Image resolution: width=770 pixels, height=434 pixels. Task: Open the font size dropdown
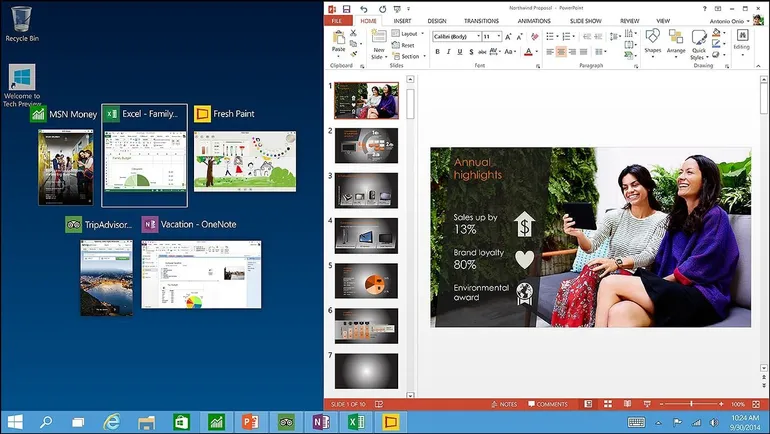coord(498,36)
